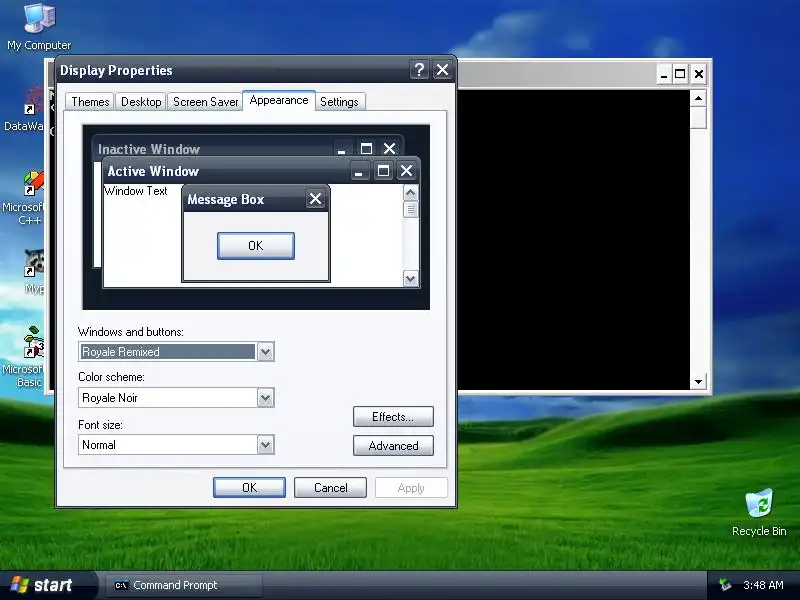Screen dimensions: 800x600
Task: Click the preview Inactive Window maximize icon
Action: coord(366,148)
